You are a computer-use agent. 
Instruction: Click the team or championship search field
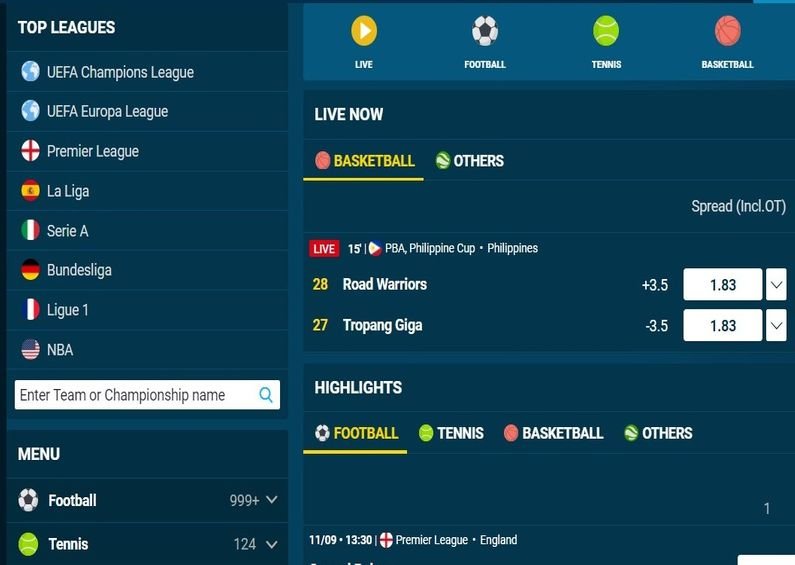pos(147,395)
